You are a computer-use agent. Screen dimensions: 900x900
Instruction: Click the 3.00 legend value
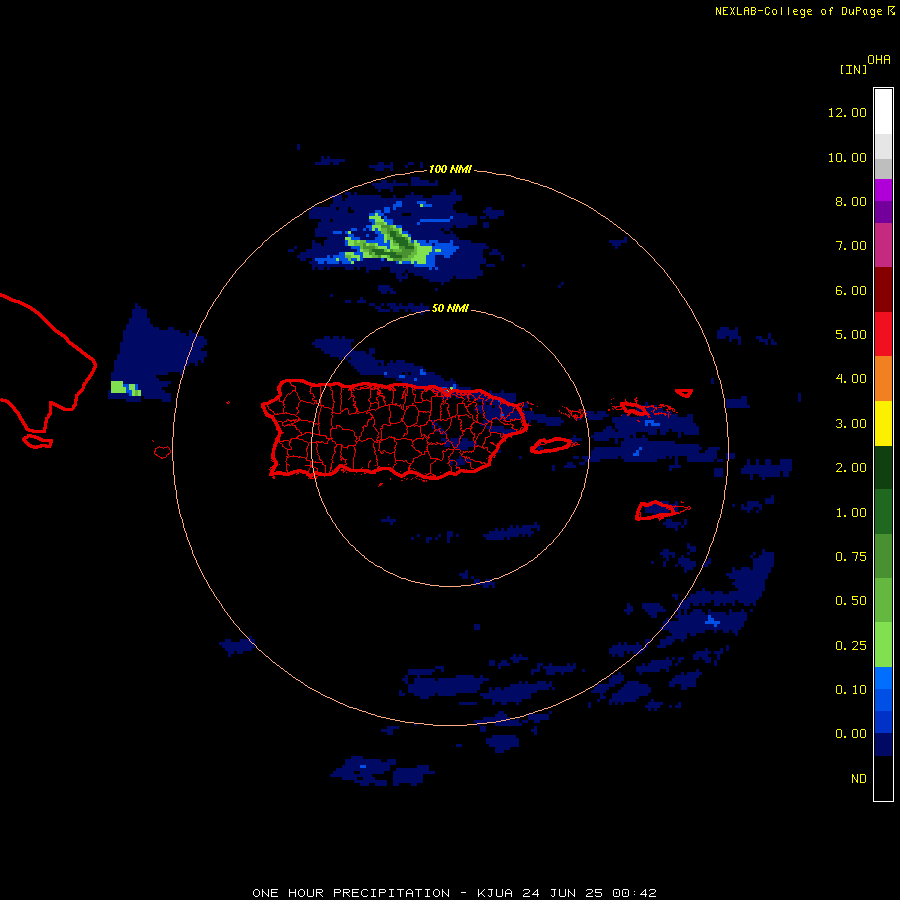[850, 424]
